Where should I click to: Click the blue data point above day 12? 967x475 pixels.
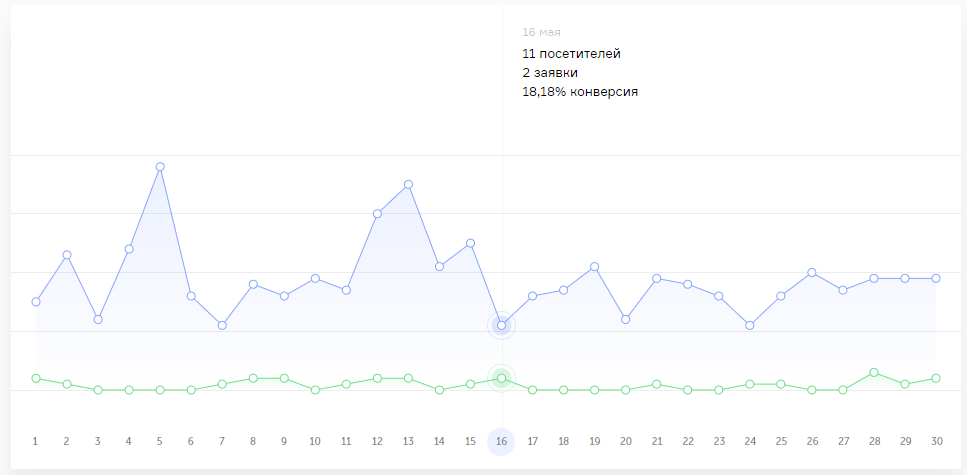[377, 214]
